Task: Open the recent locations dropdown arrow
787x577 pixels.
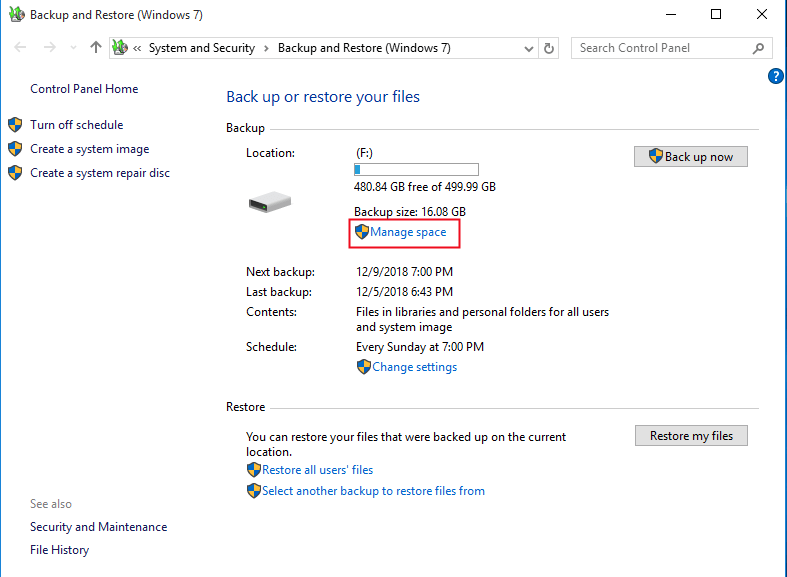Action: pyautogui.click(x=72, y=48)
